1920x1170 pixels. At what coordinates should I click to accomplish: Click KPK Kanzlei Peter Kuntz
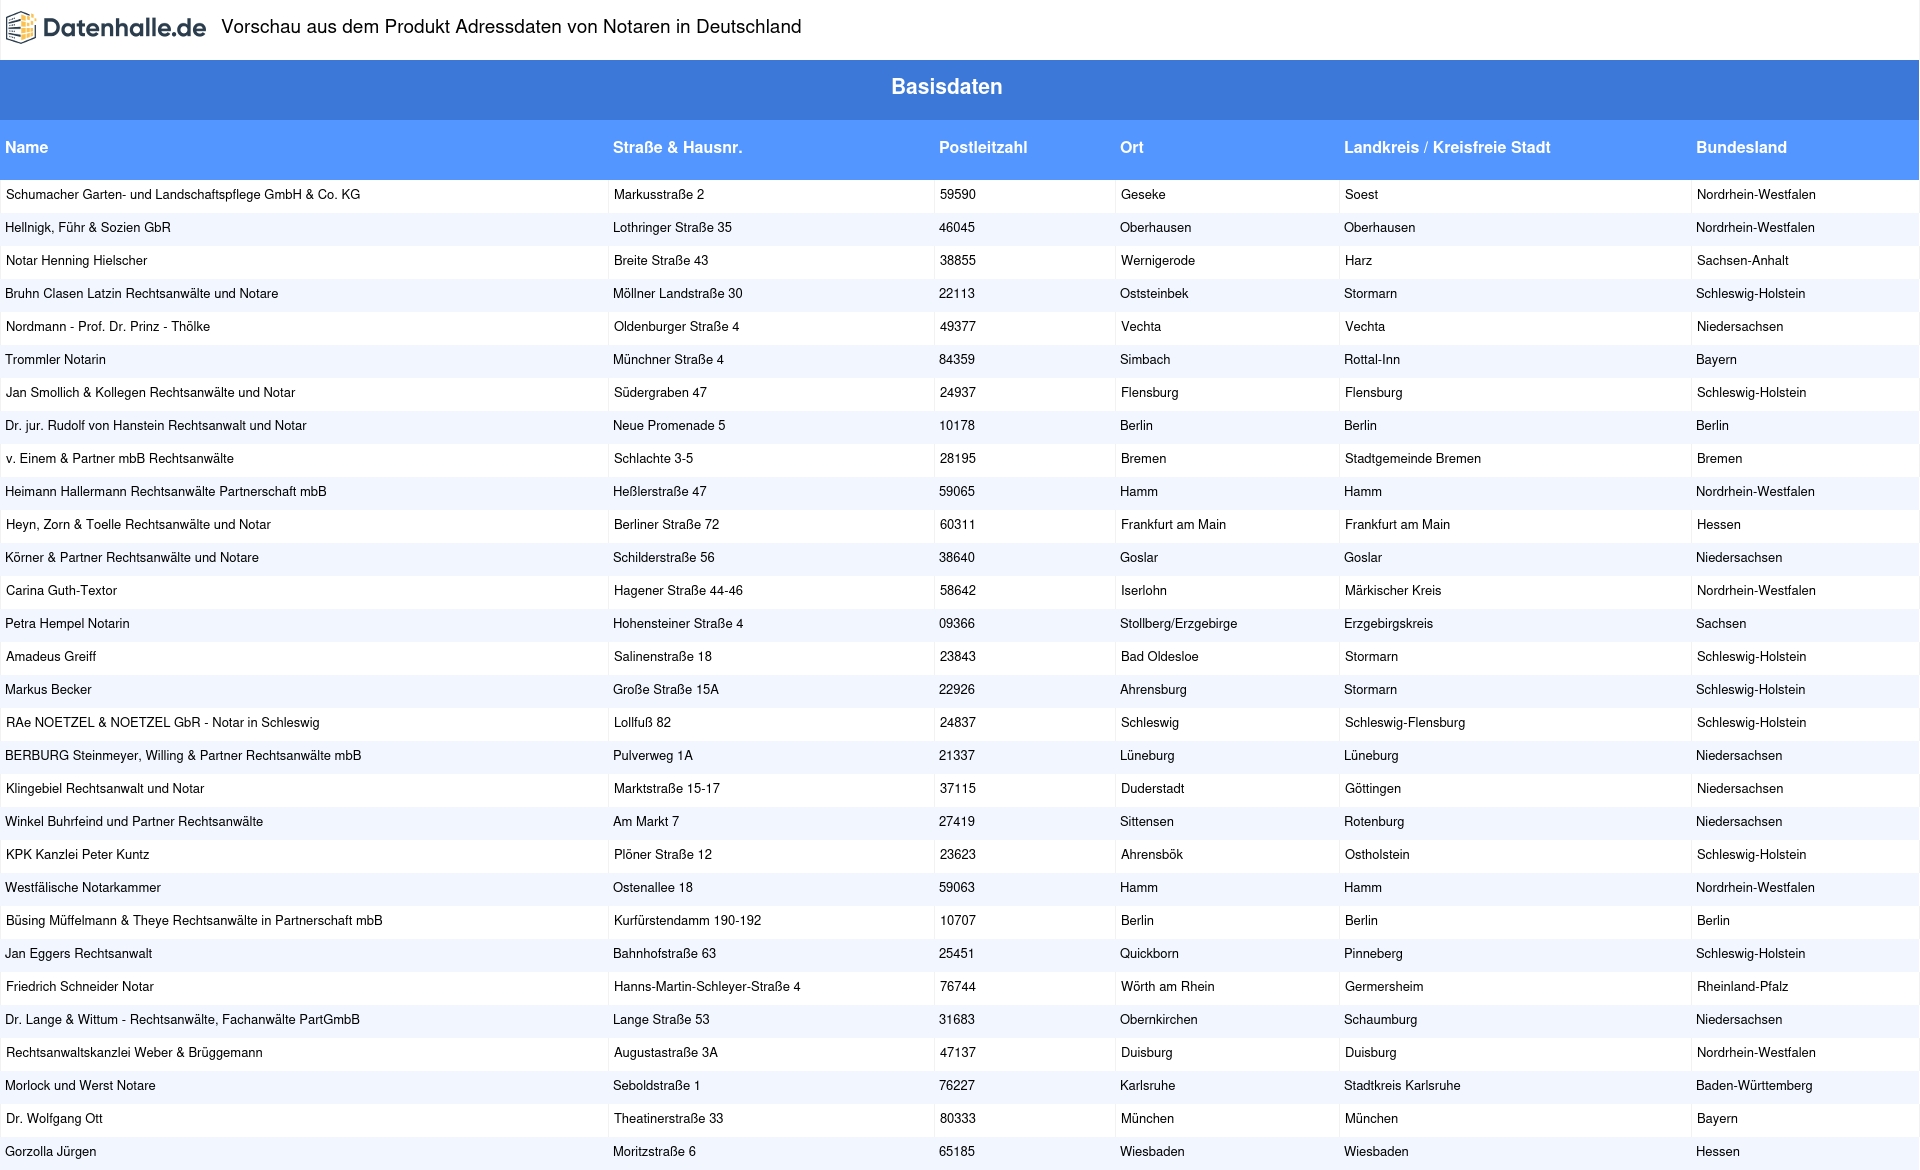point(78,855)
